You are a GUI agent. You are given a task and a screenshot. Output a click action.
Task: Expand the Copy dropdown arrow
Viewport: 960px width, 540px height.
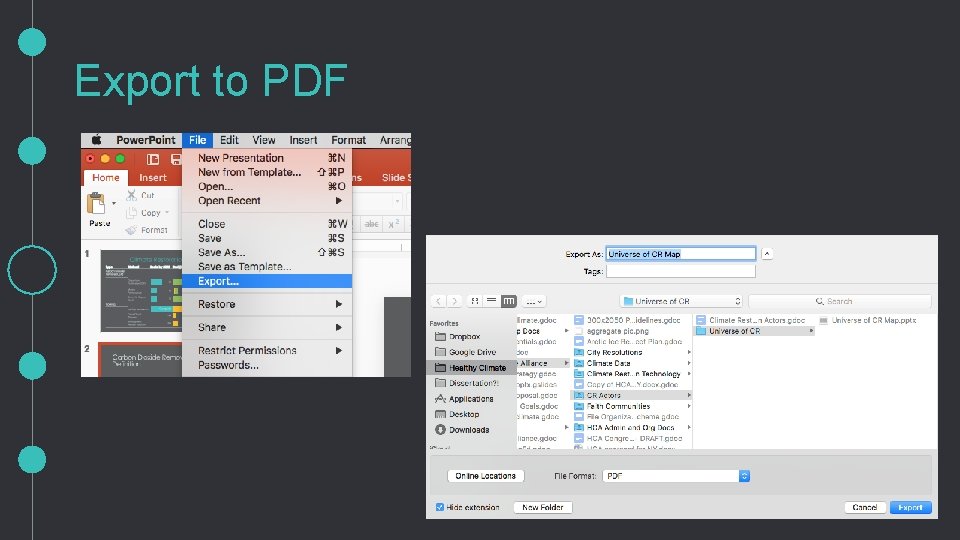167,212
